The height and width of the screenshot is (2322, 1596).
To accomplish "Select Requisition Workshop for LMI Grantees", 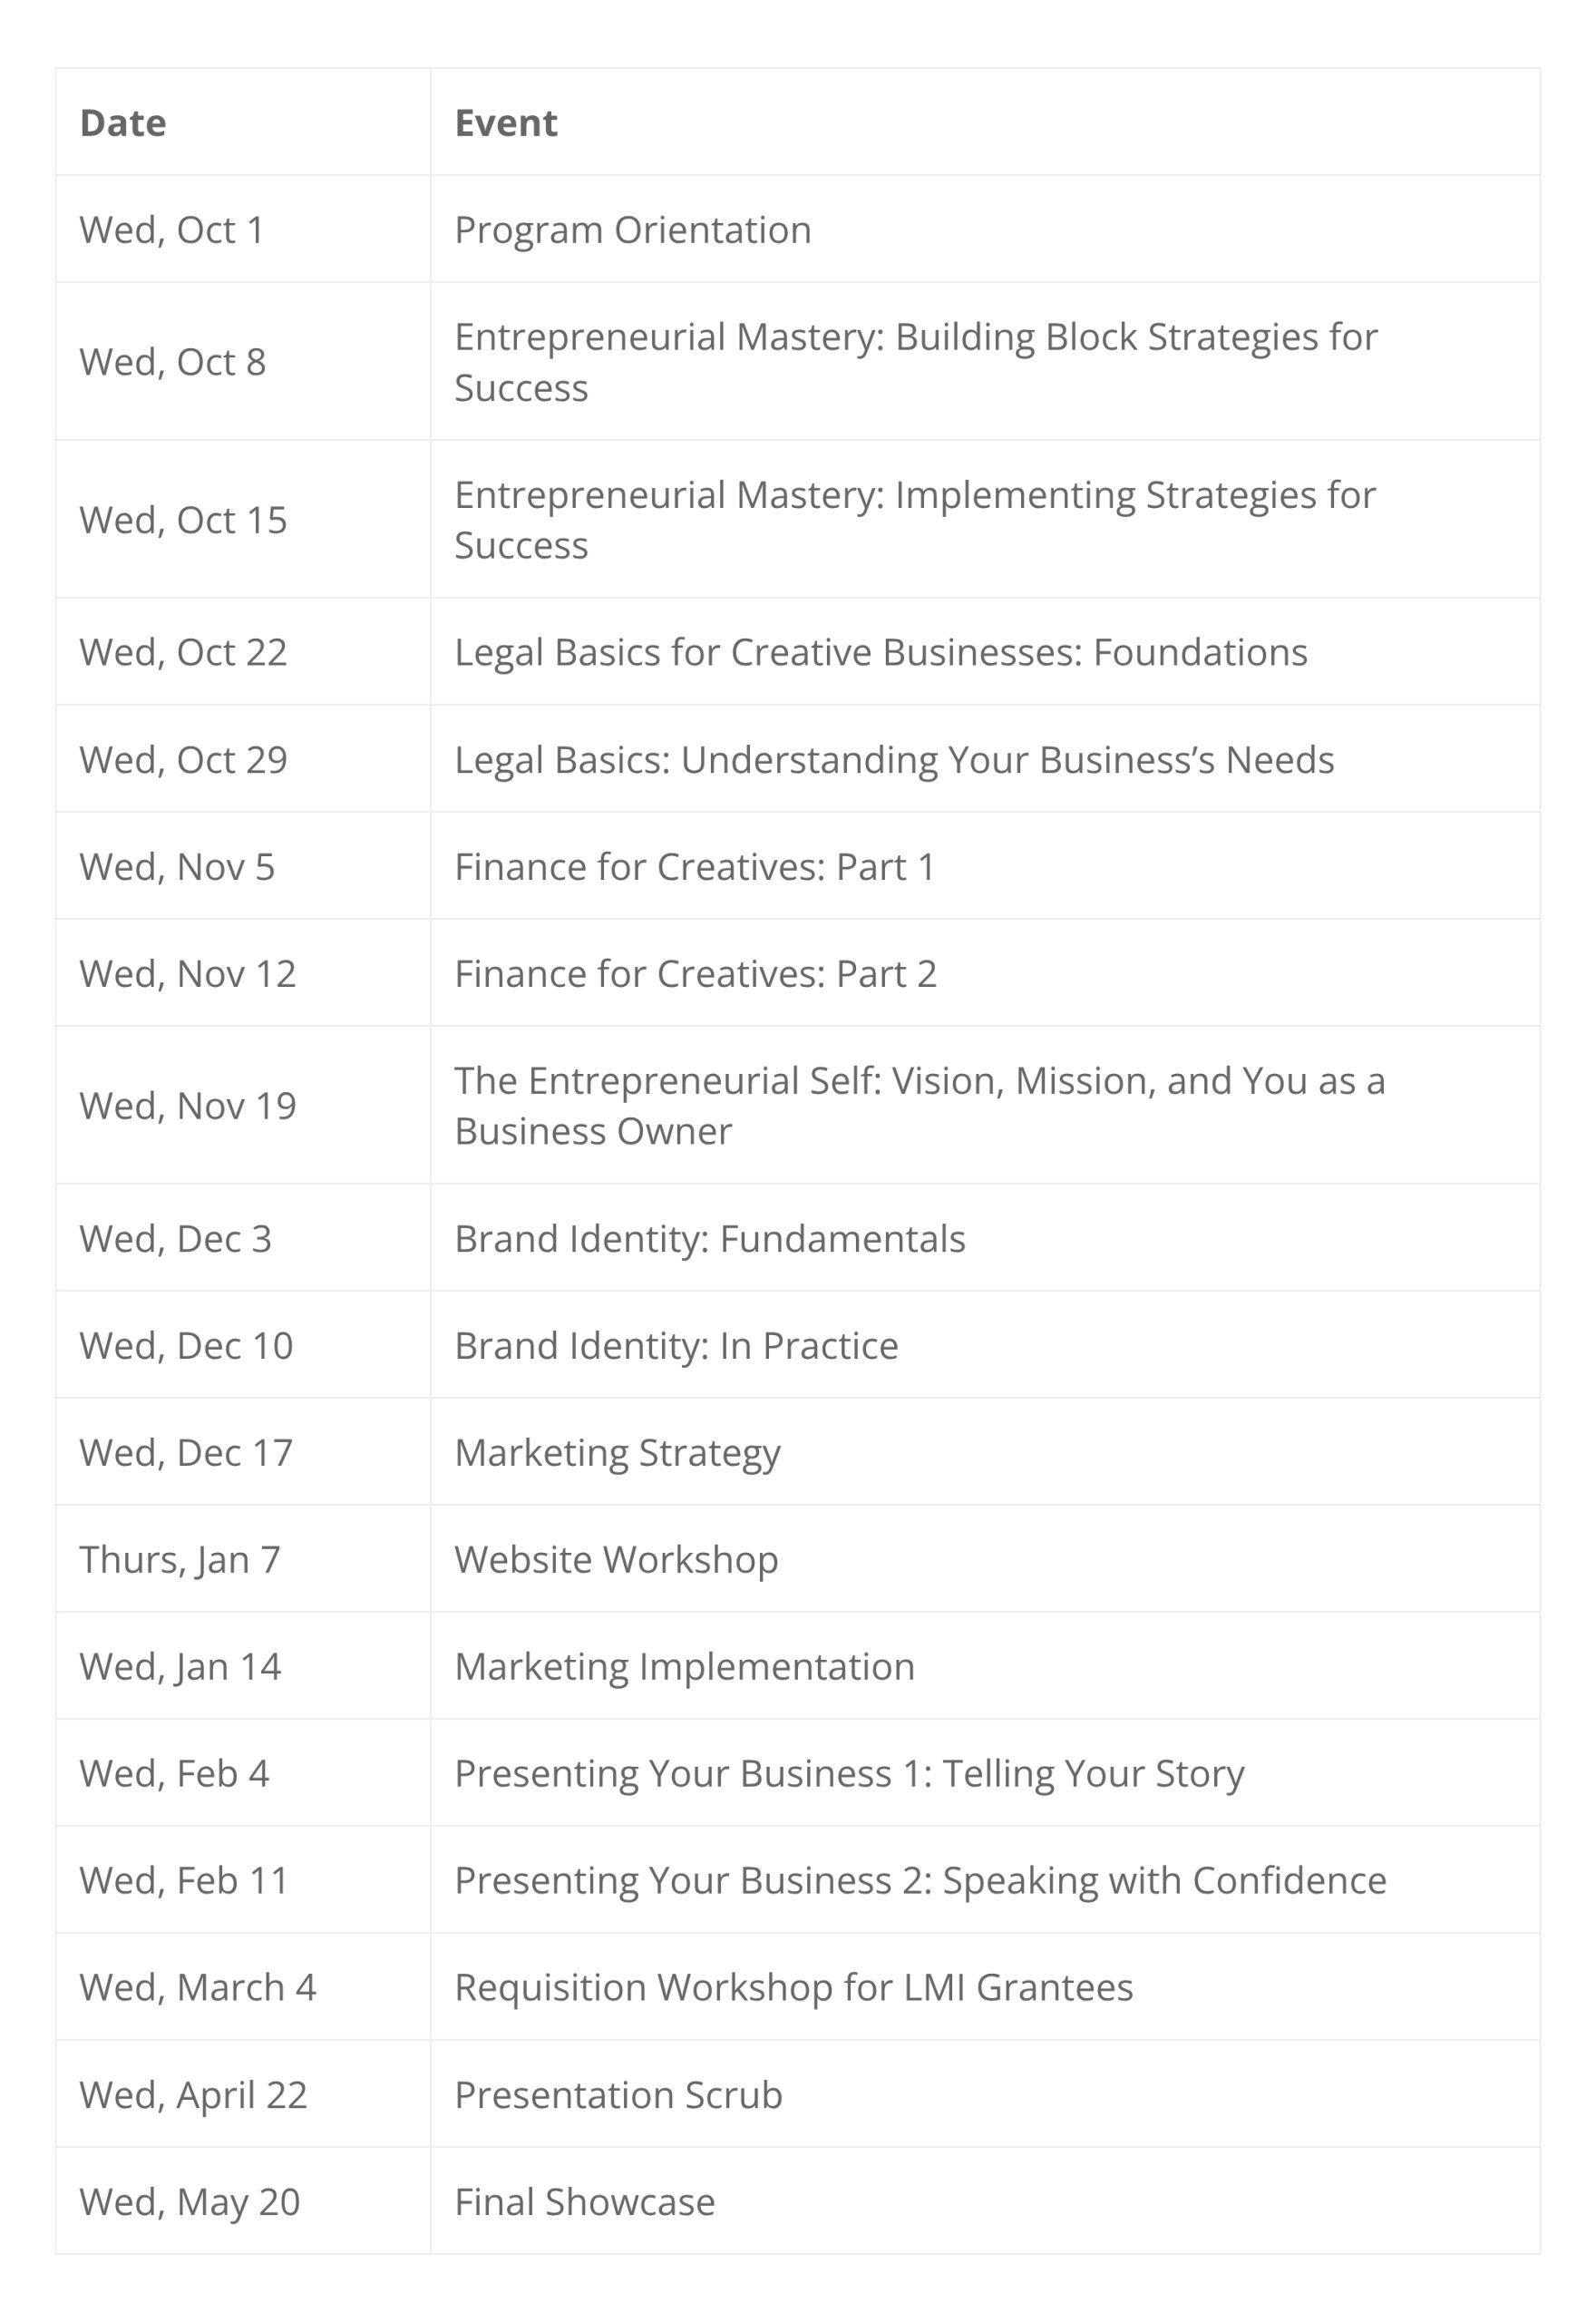I will [793, 1988].
